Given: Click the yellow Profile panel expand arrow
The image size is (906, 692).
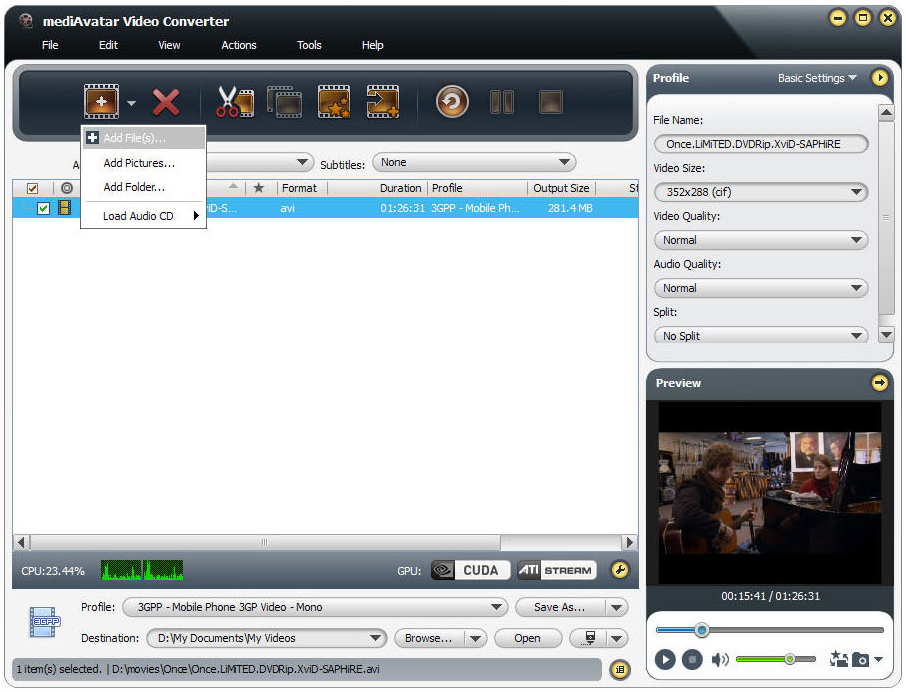Looking at the screenshot, I should tap(879, 77).
